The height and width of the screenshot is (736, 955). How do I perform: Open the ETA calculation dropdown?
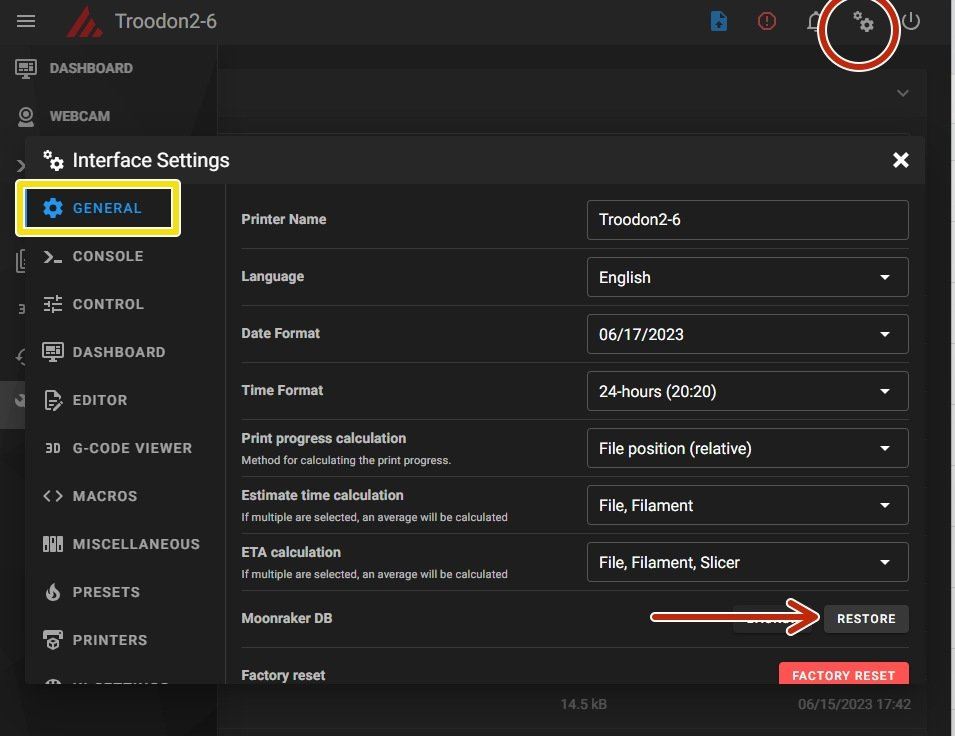(x=747, y=562)
